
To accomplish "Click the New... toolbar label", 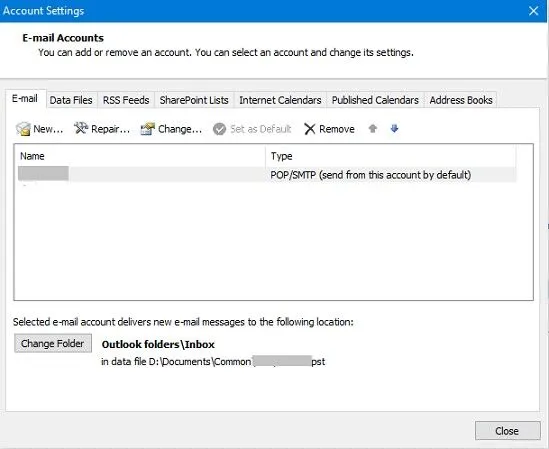I will [48, 129].
